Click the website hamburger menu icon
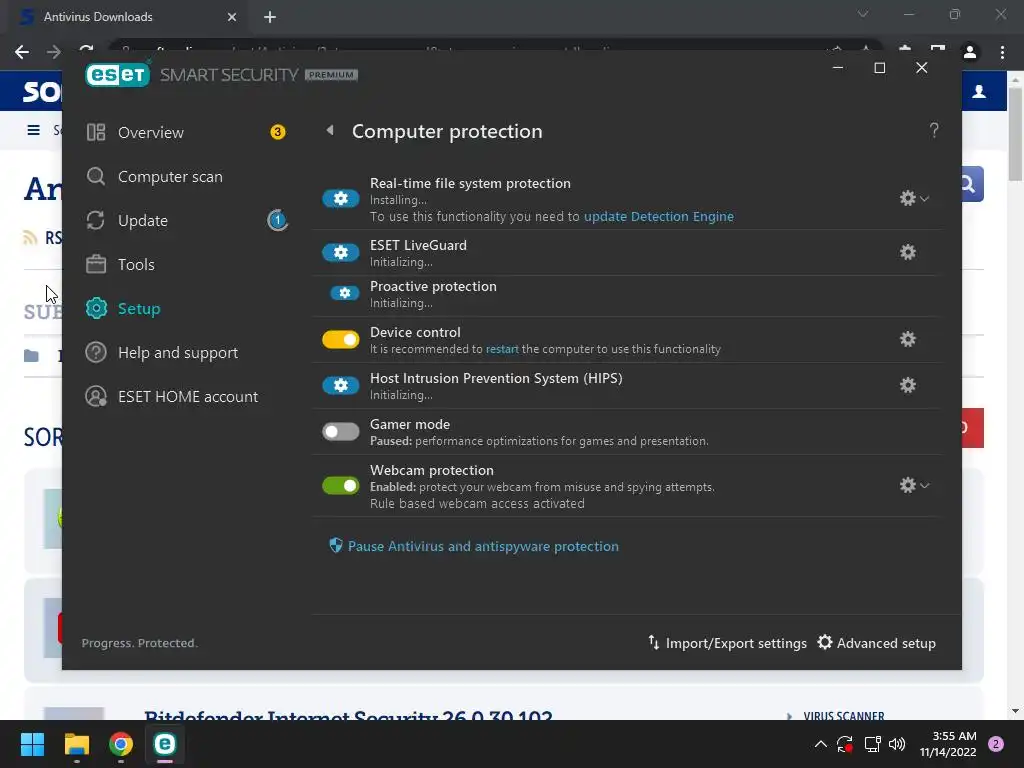1024x768 pixels. [x=33, y=130]
